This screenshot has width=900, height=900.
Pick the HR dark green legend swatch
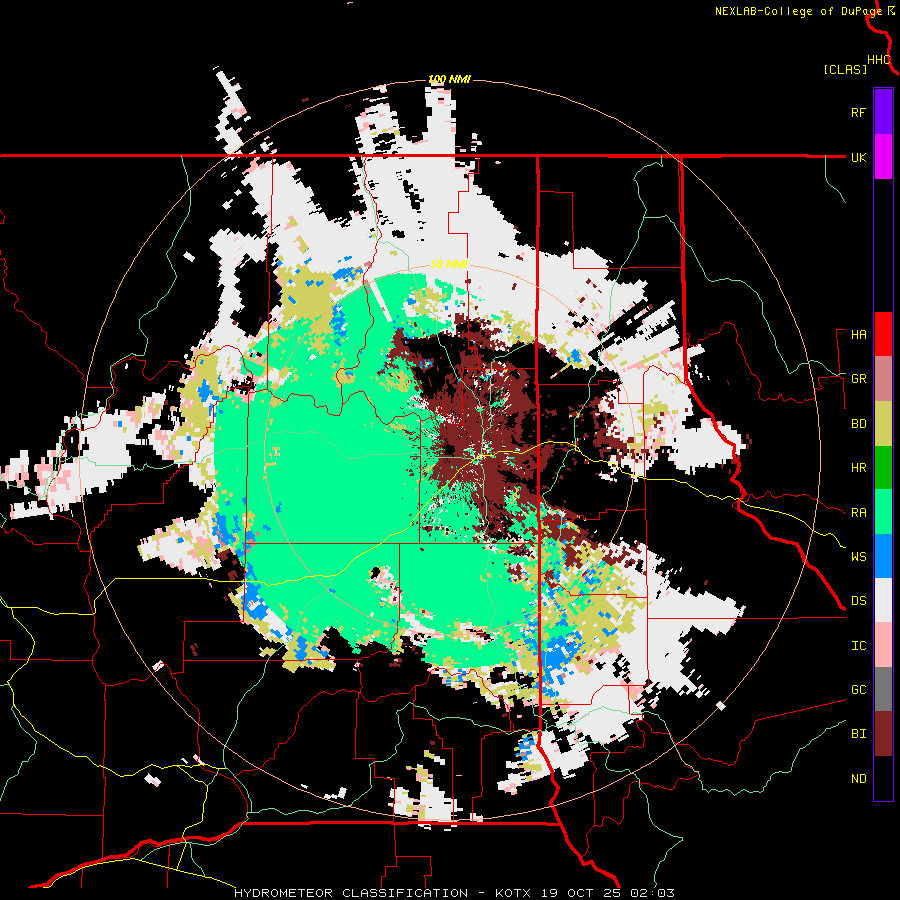click(883, 467)
